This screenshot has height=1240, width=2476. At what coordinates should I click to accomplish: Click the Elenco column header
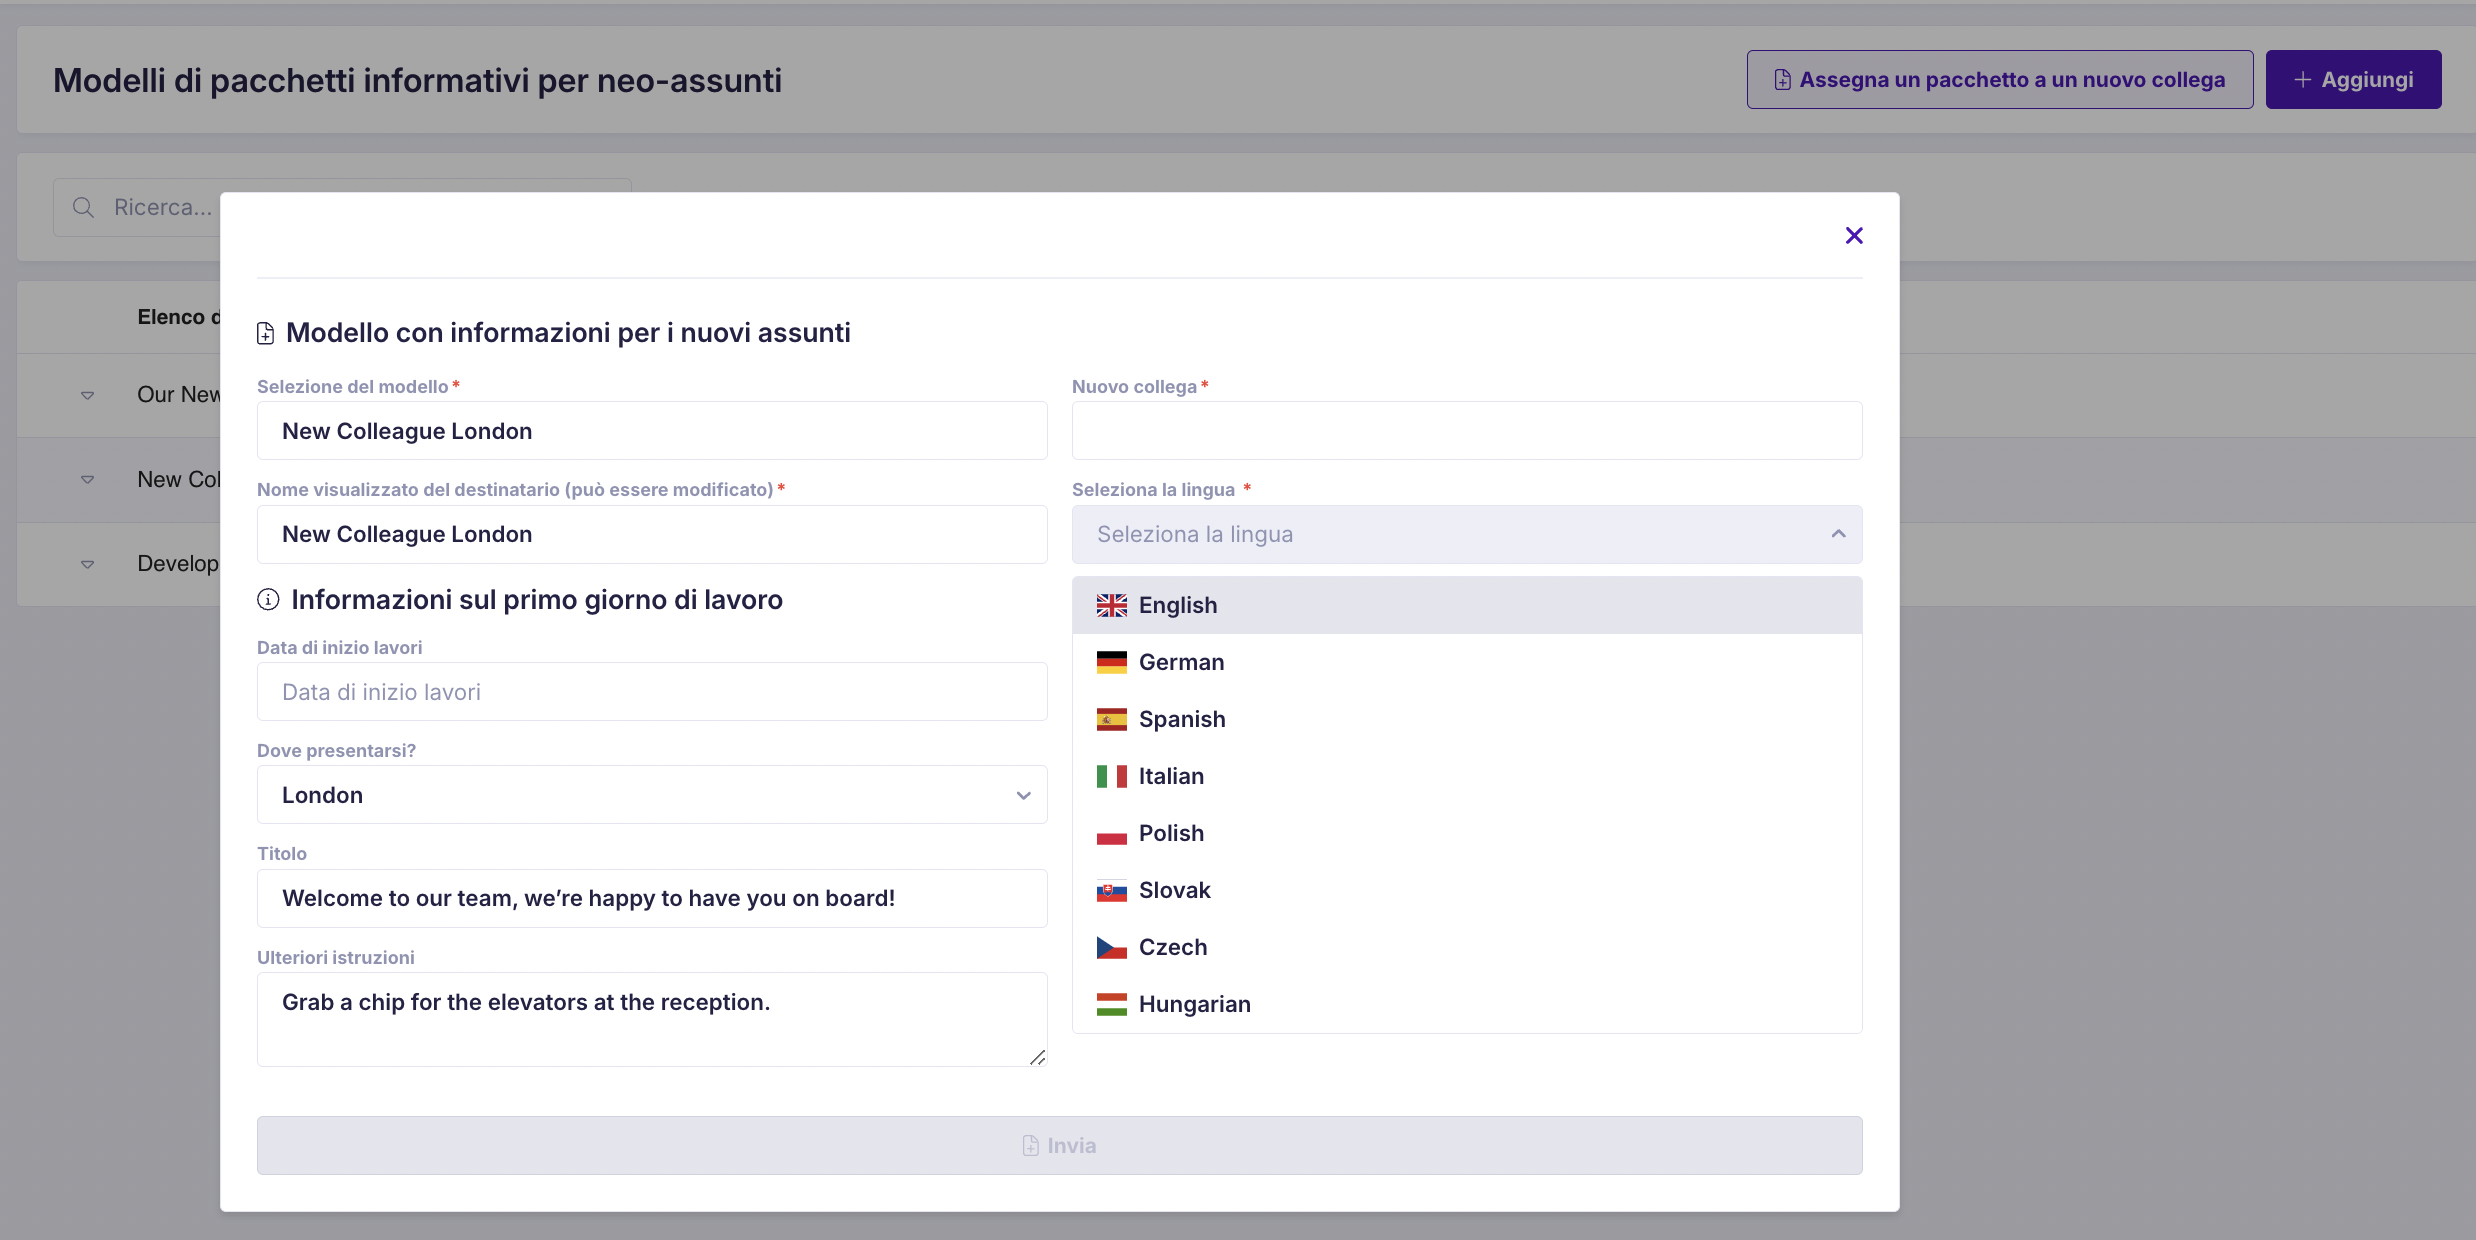[x=178, y=317]
